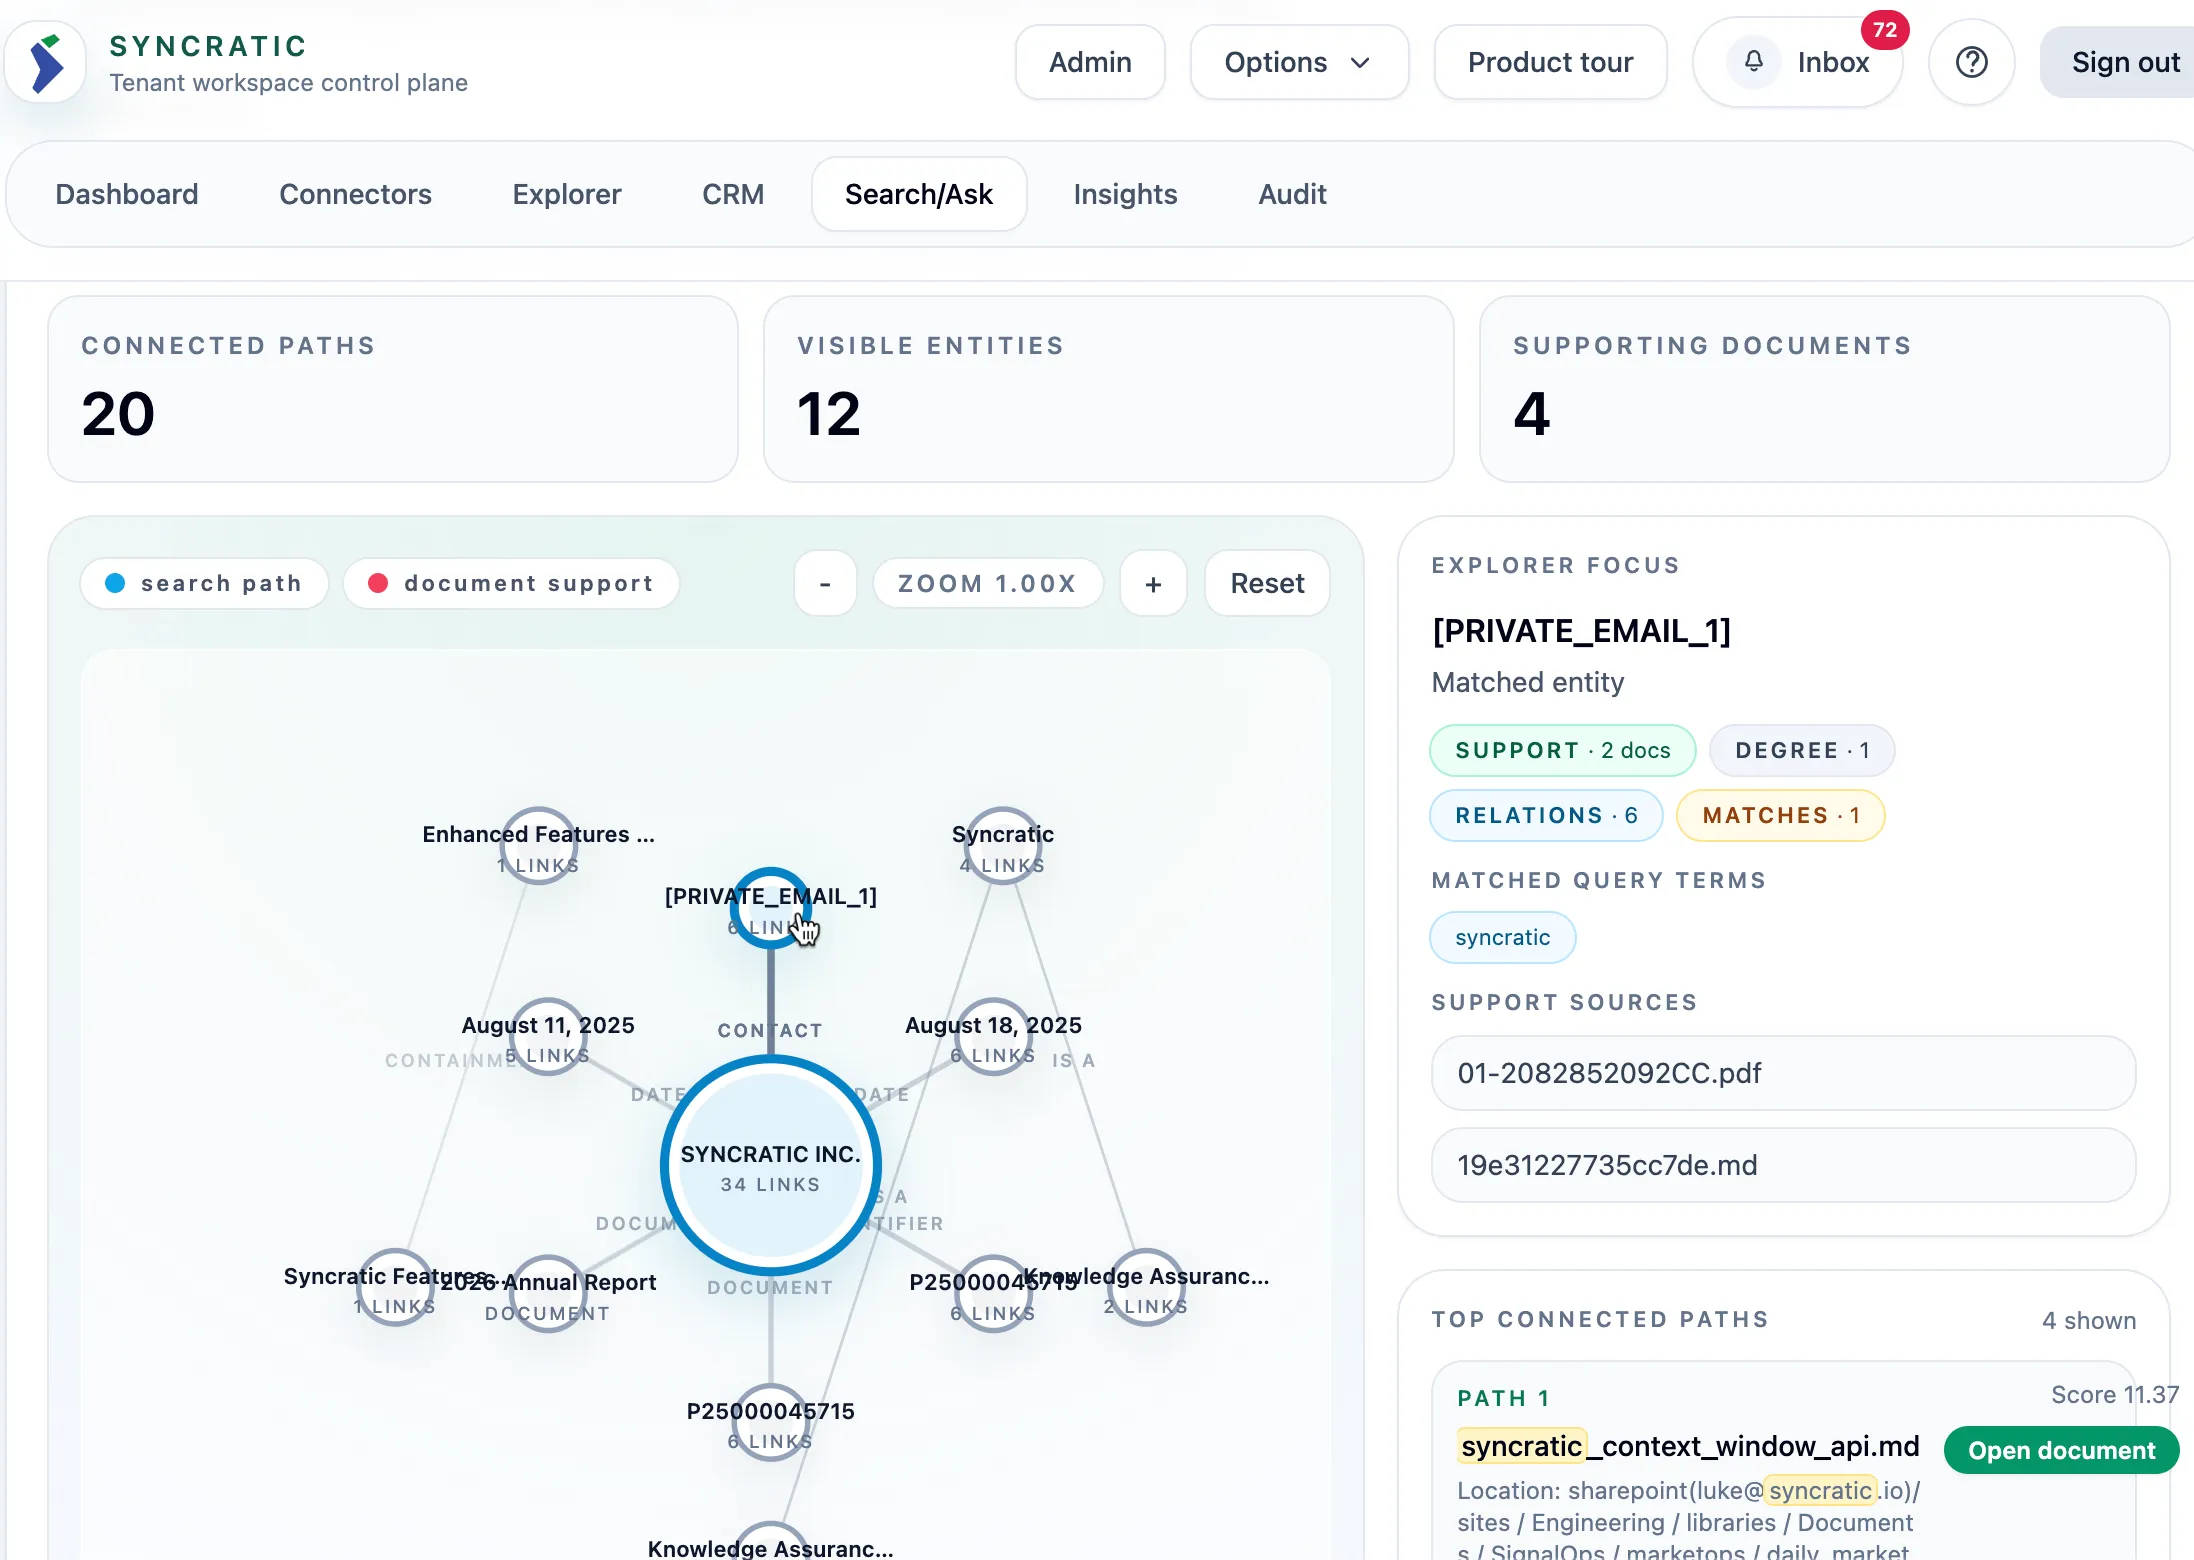Screen dimensions: 2194x1560
Task: Click the SUPPORT · 2 docs badge
Action: click(x=1562, y=750)
